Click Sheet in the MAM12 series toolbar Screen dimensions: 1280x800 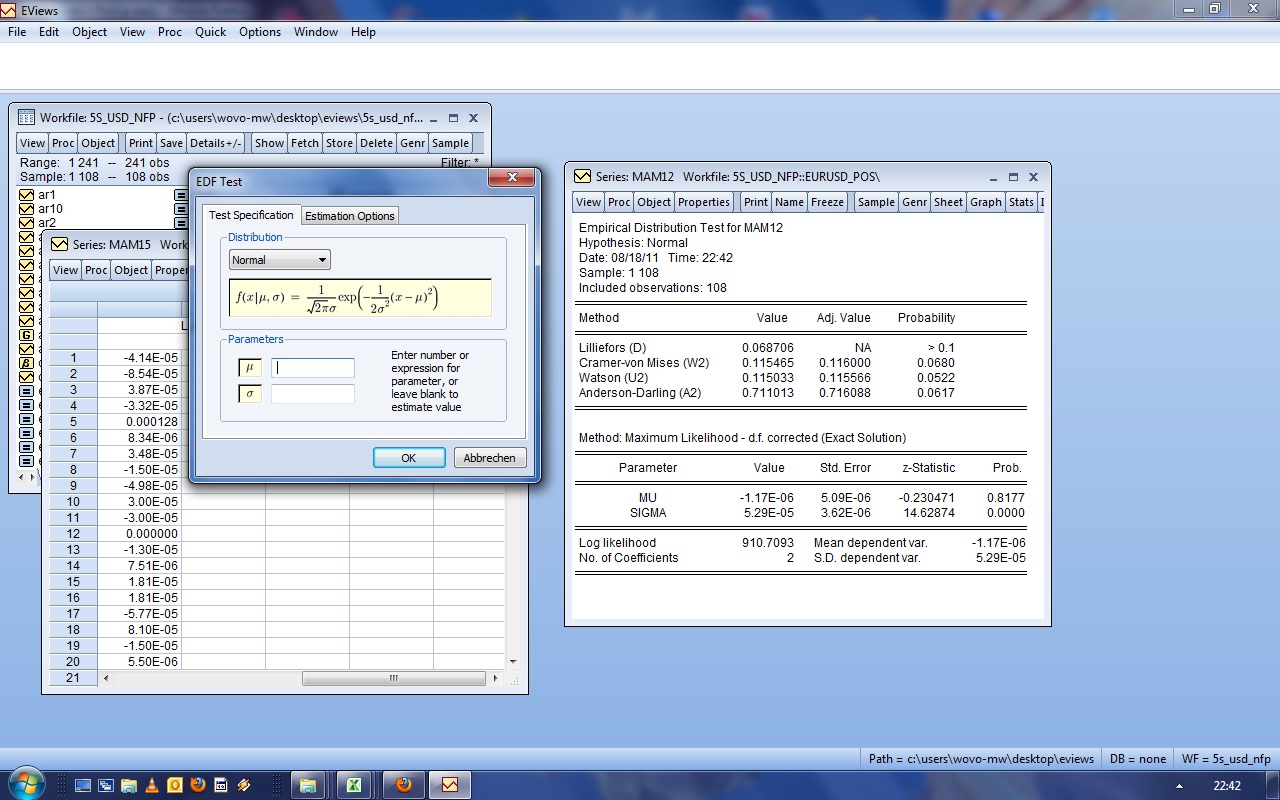pos(949,202)
